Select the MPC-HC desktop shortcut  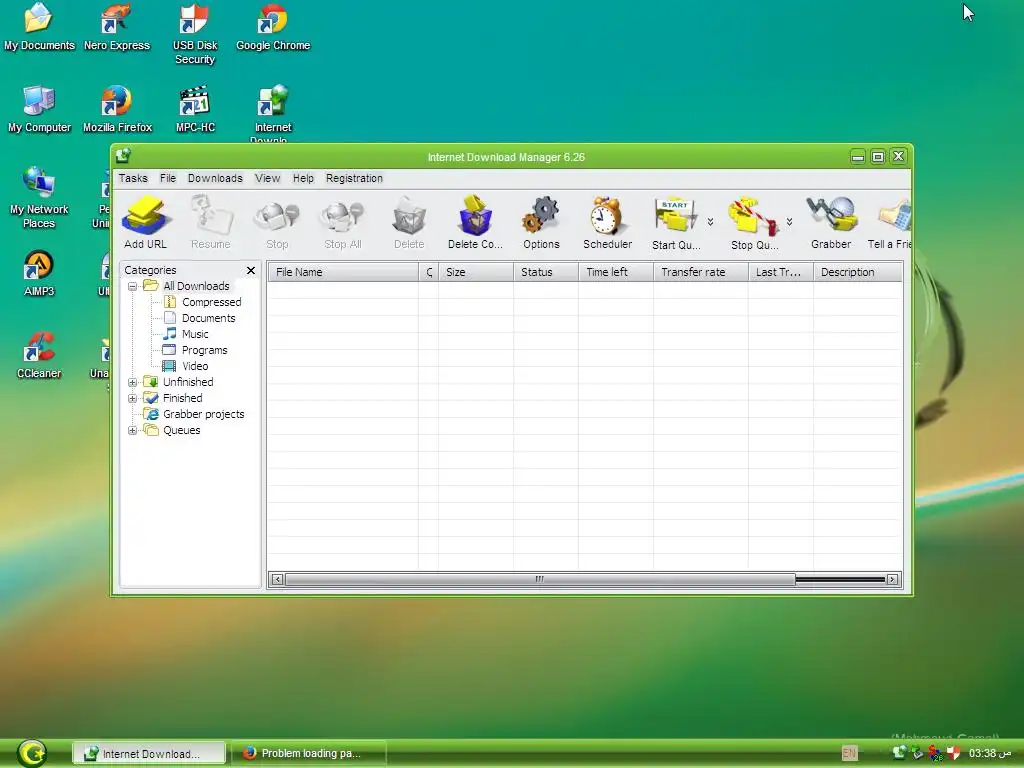click(x=195, y=109)
